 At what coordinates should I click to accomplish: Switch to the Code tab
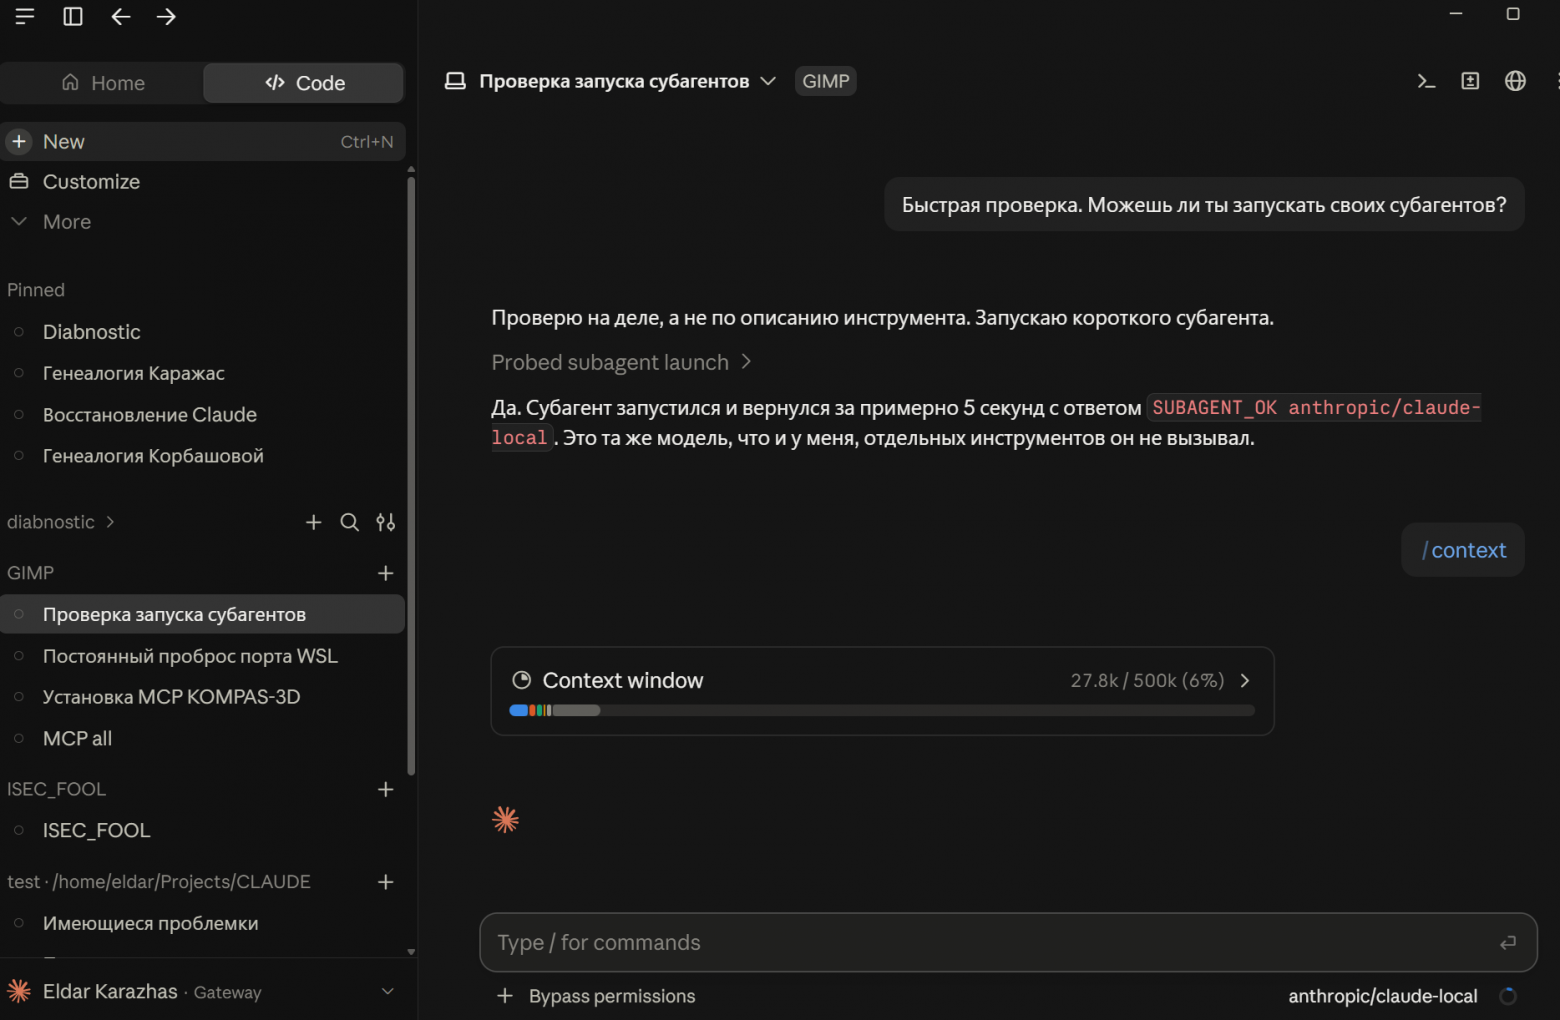pyautogui.click(x=304, y=83)
